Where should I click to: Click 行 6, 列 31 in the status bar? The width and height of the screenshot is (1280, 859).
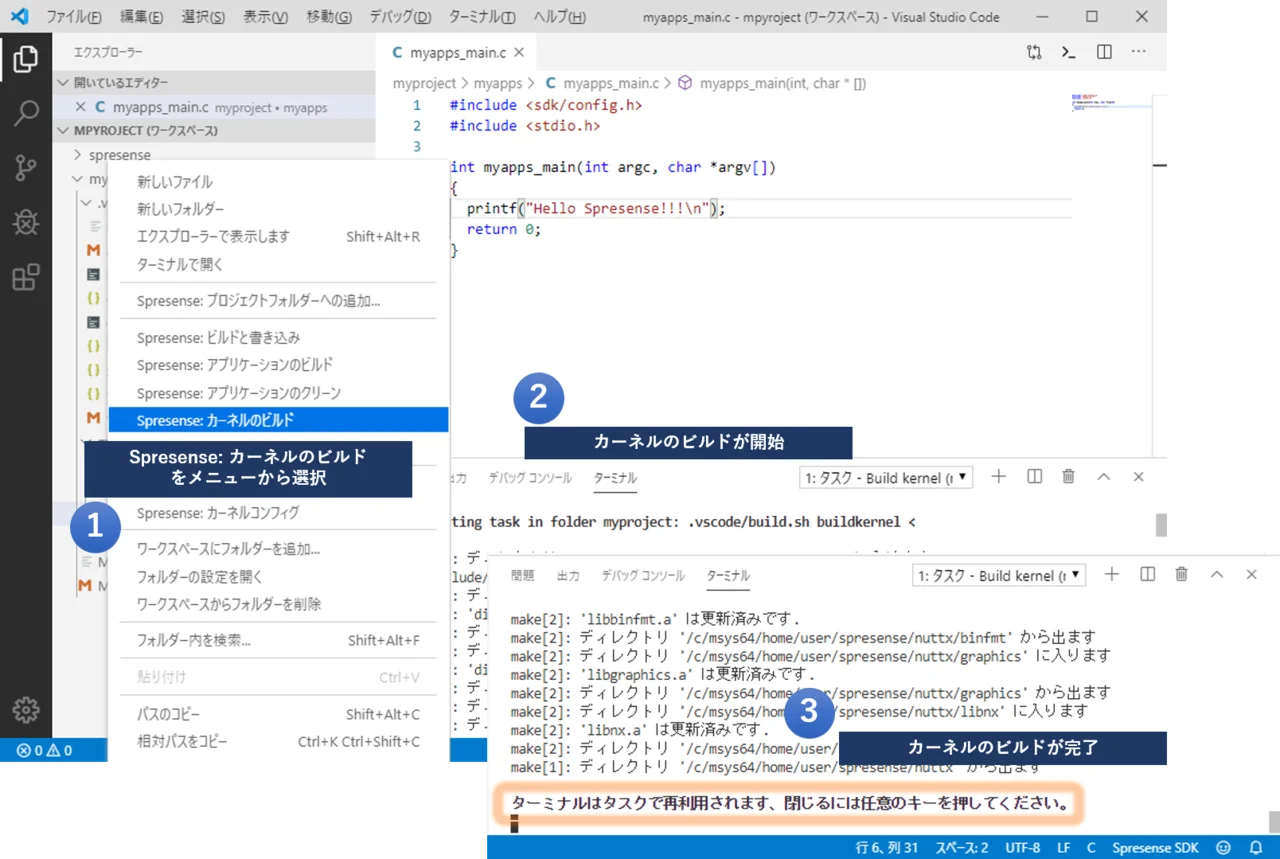click(x=887, y=848)
